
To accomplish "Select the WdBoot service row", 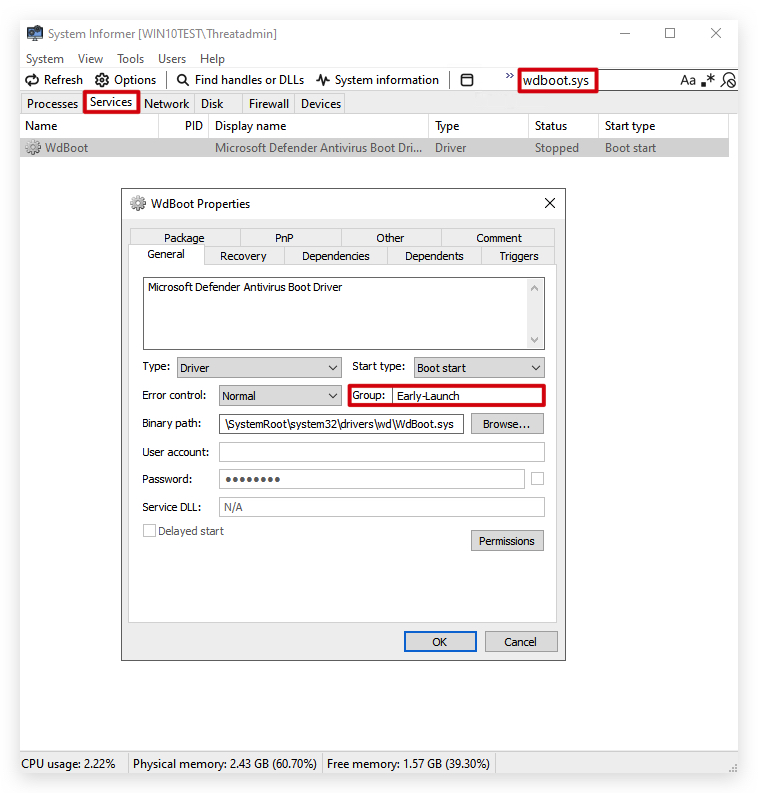I will pyautogui.click(x=375, y=148).
